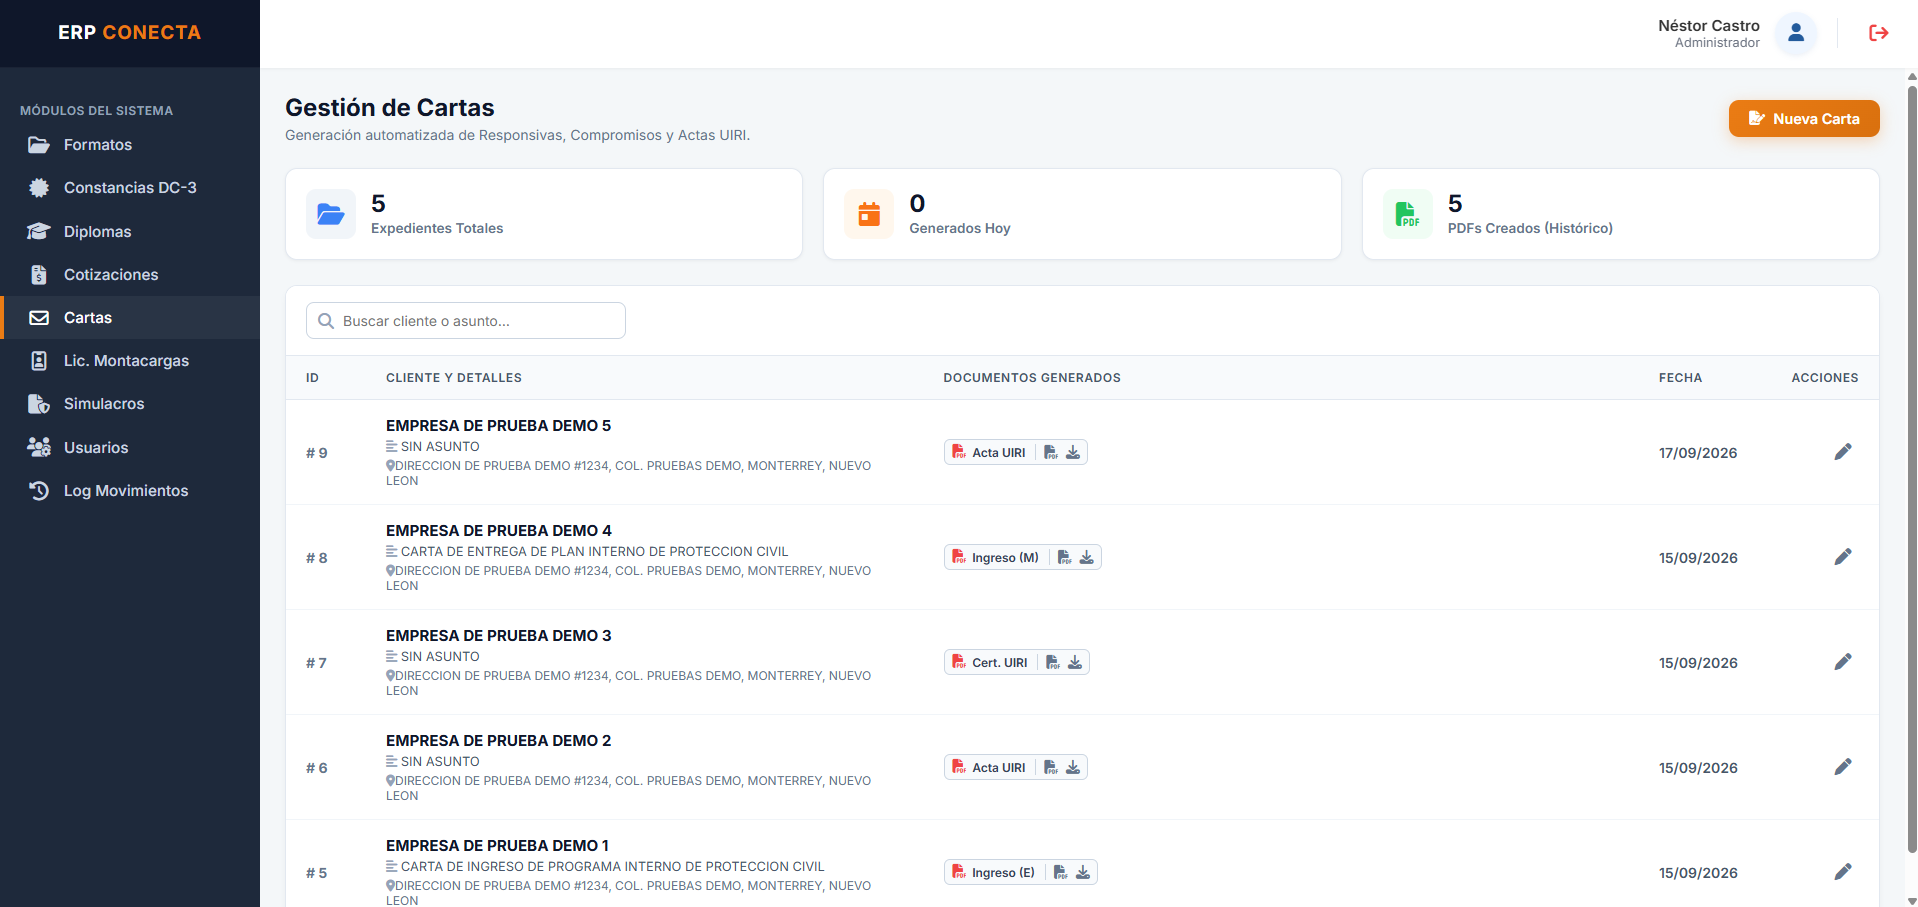The height and width of the screenshot is (907, 1918).
Task: Open gray PDF icon next to Cert. UIRI
Action: [1053, 662]
